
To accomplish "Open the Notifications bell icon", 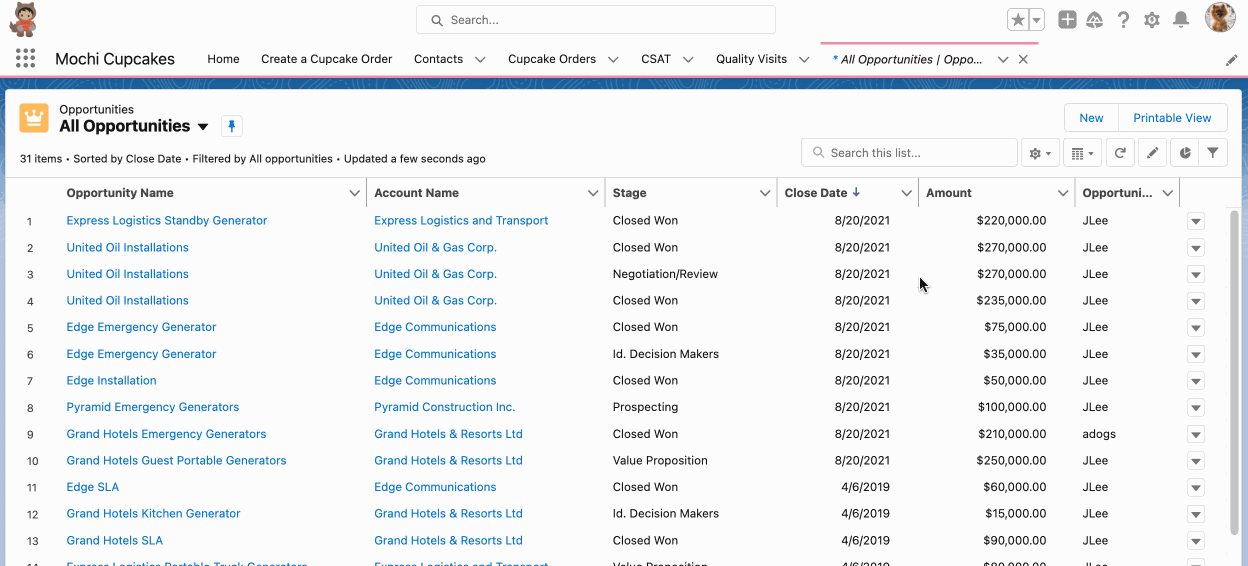I will coord(1181,20).
